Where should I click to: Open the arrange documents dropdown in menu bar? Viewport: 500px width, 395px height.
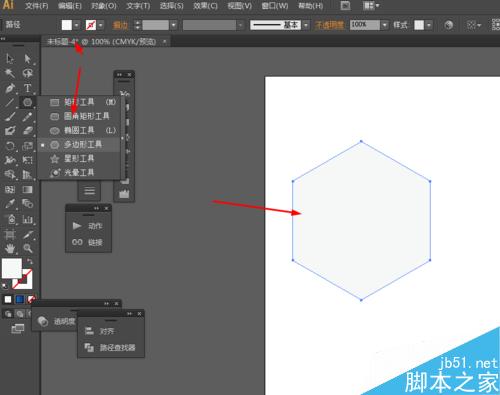[x=371, y=5]
